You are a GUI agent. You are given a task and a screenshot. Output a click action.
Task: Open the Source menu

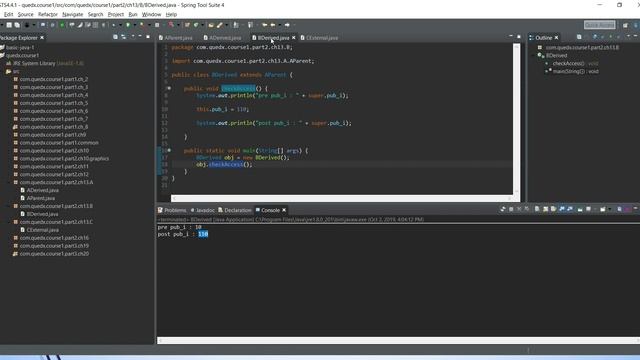coord(25,14)
